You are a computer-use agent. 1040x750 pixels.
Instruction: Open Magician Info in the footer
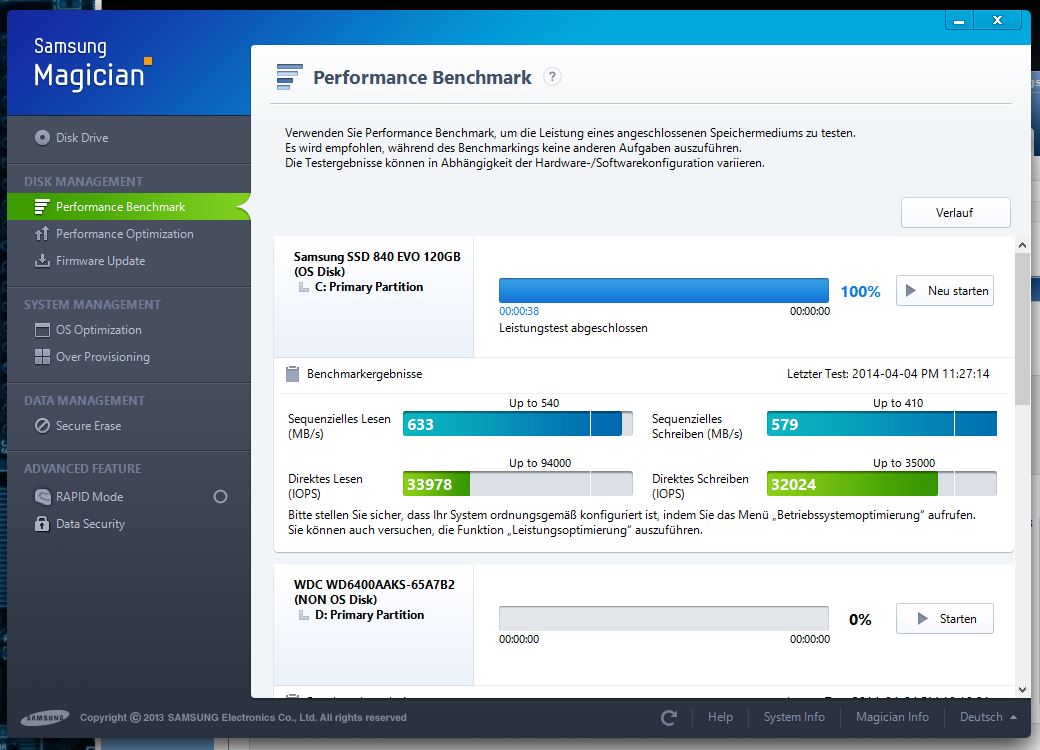tap(892, 717)
